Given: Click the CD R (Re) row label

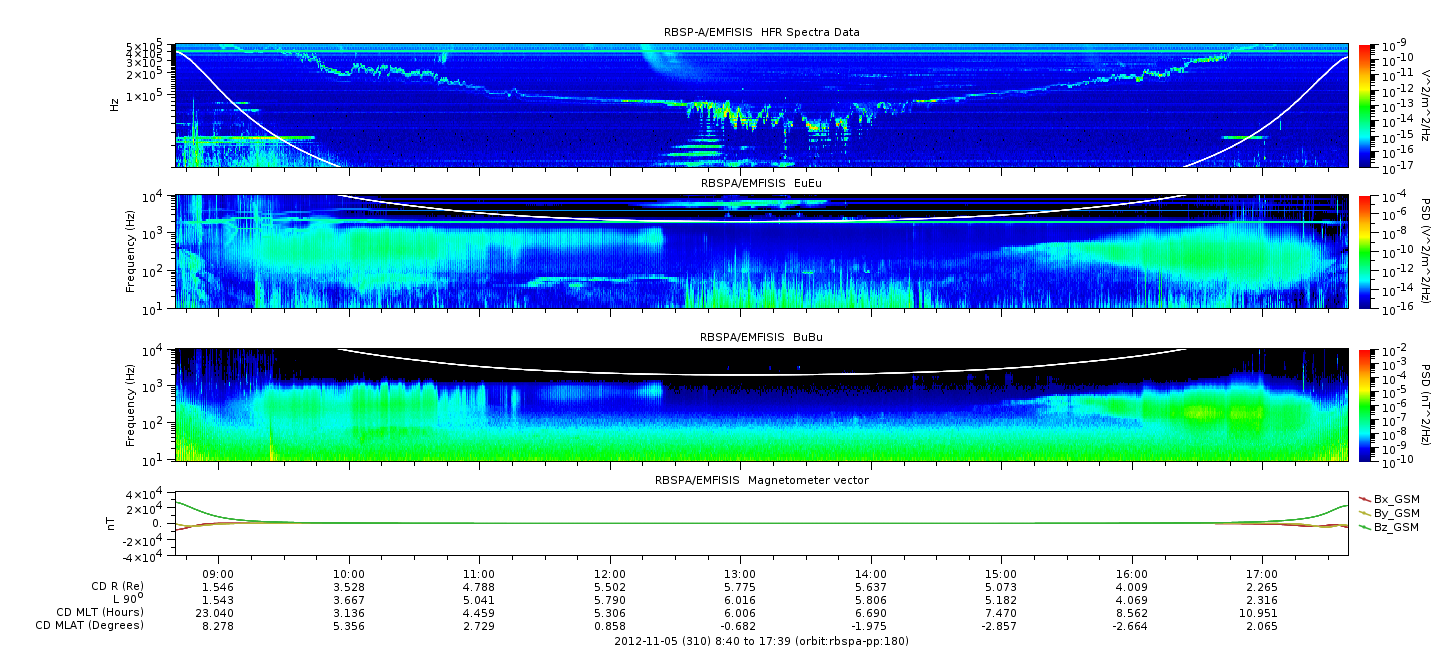Looking at the screenshot, I should click(109, 586).
